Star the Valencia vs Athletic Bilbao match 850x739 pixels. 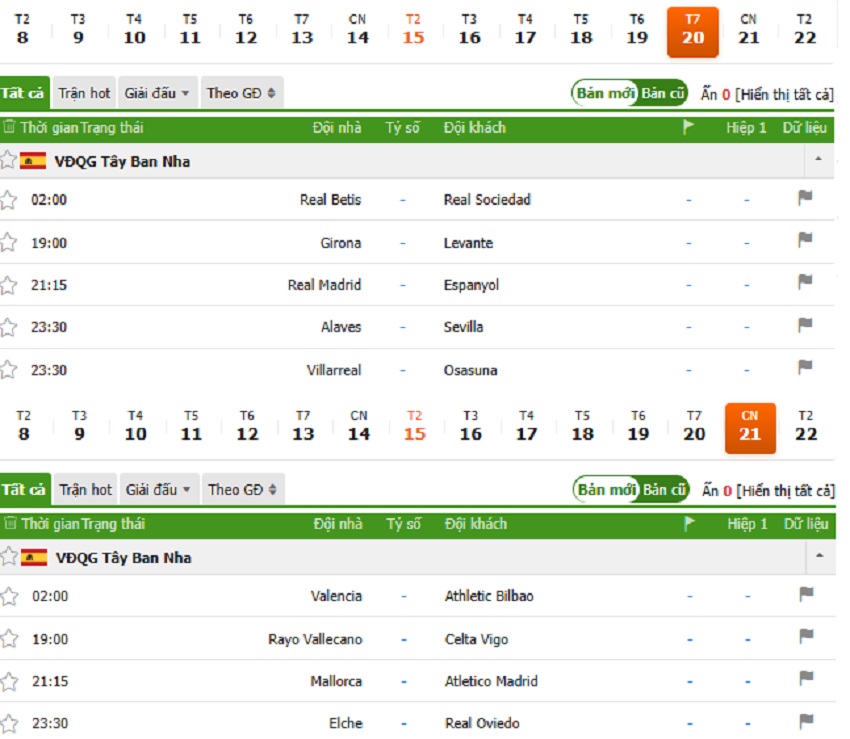click(9, 596)
